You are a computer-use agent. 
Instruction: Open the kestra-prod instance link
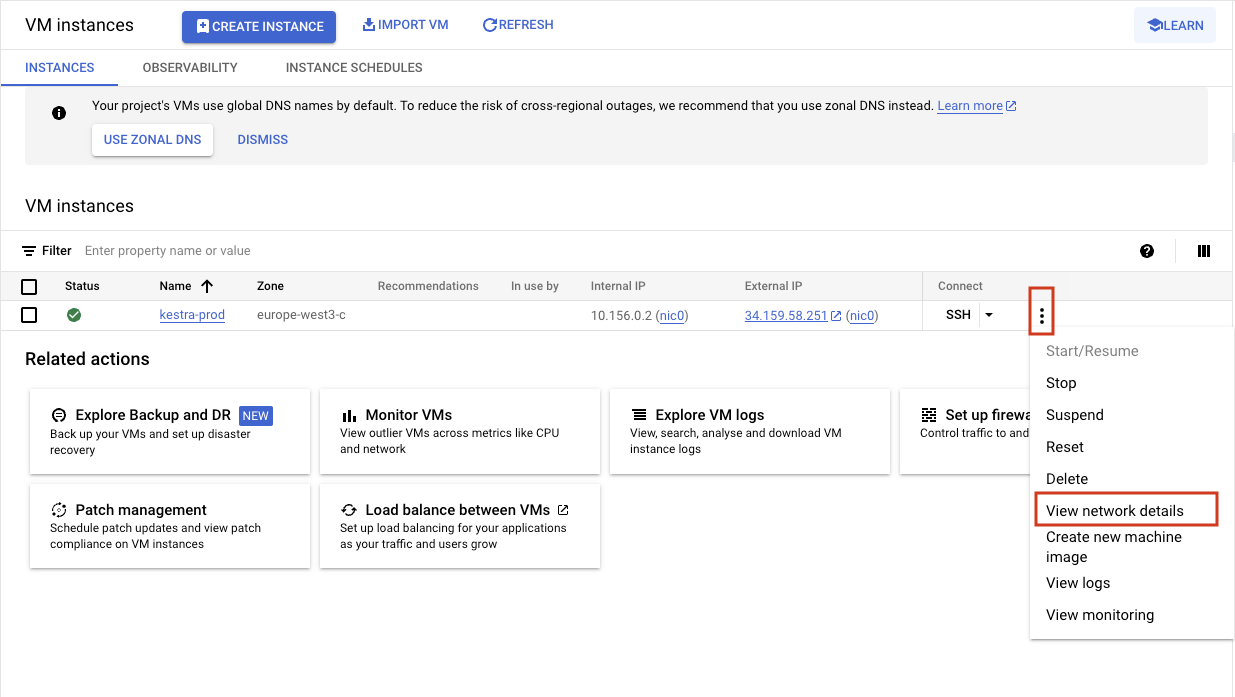pyautogui.click(x=191, y=314)
